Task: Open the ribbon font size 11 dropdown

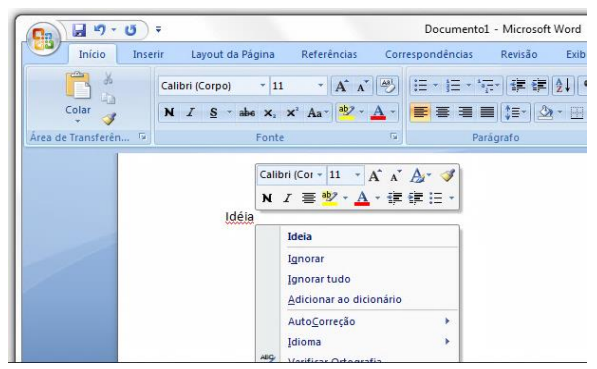Action: (x=321, y=86)
